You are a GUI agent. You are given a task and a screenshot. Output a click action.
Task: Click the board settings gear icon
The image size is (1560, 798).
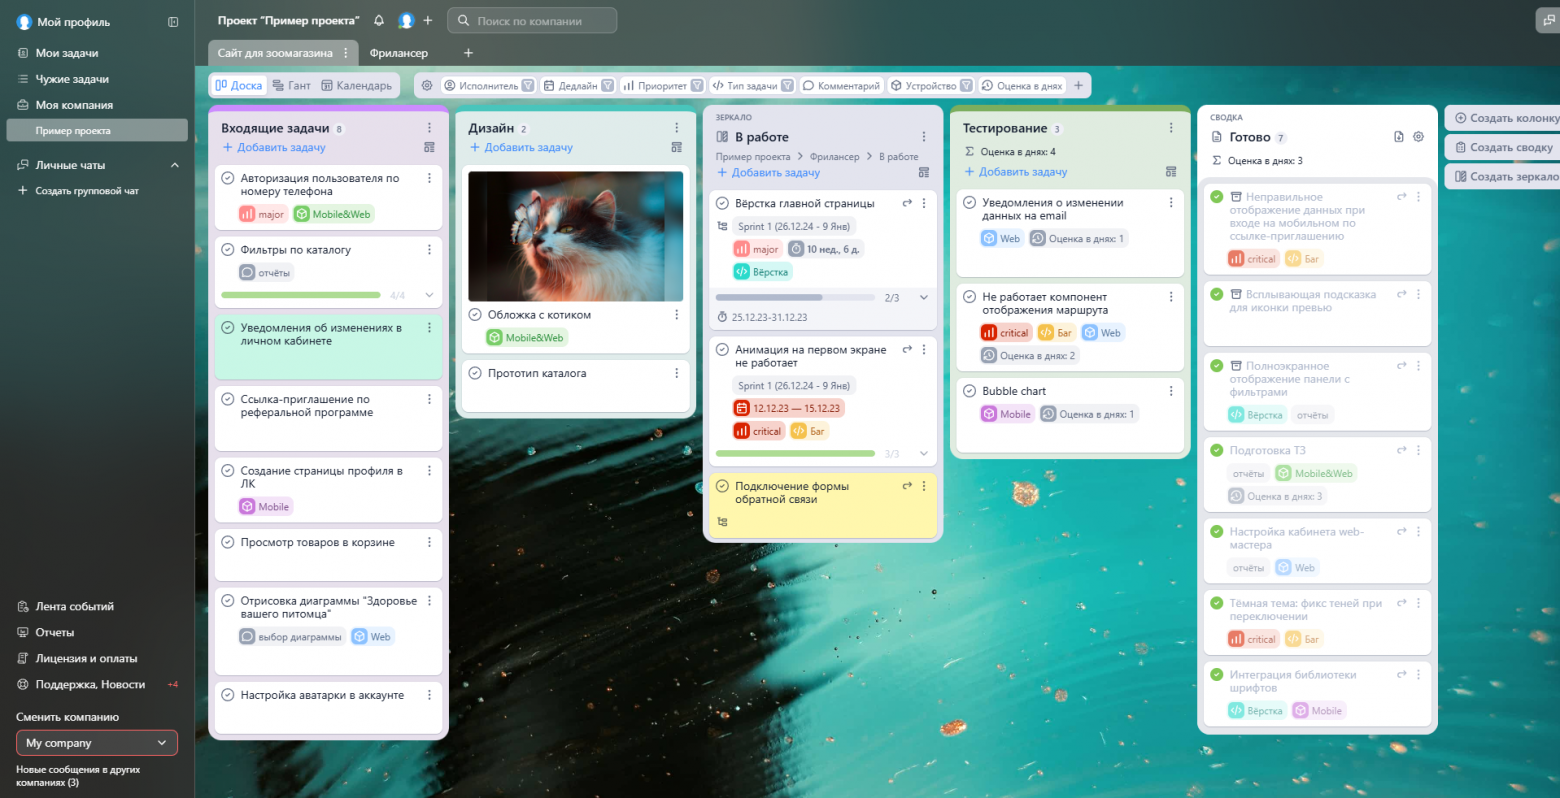(427, 86)
